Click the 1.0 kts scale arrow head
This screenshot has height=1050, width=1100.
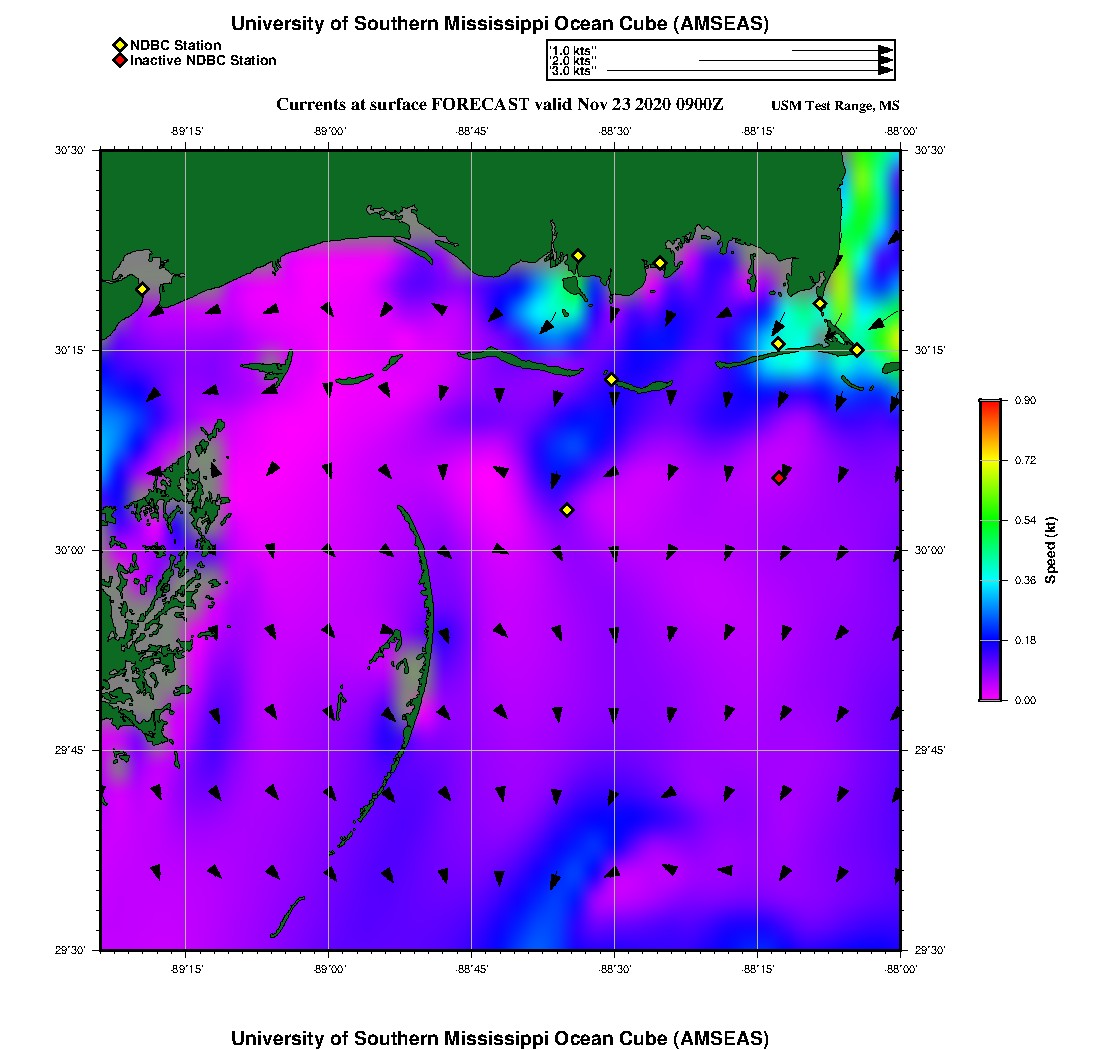click(885, 50)
